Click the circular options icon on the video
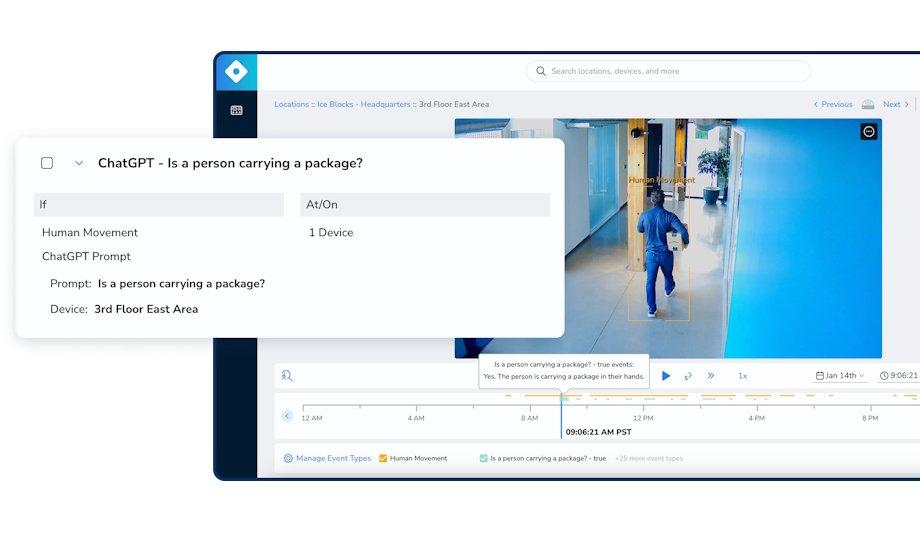This screenshot has width=920, height=533. (868, 132)
